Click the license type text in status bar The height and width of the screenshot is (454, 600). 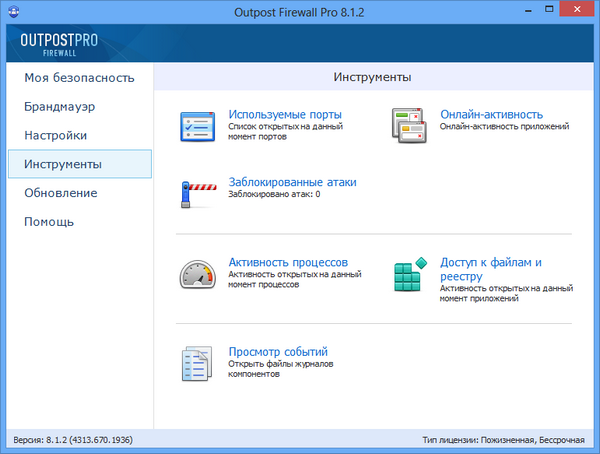click(x=507, y=440)
